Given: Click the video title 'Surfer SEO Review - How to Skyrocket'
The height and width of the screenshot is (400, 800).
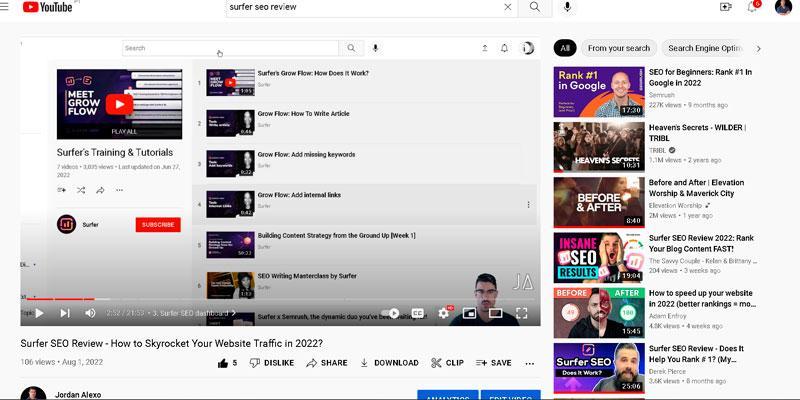Looking at the screenshot, I should [x=171, y=343].
